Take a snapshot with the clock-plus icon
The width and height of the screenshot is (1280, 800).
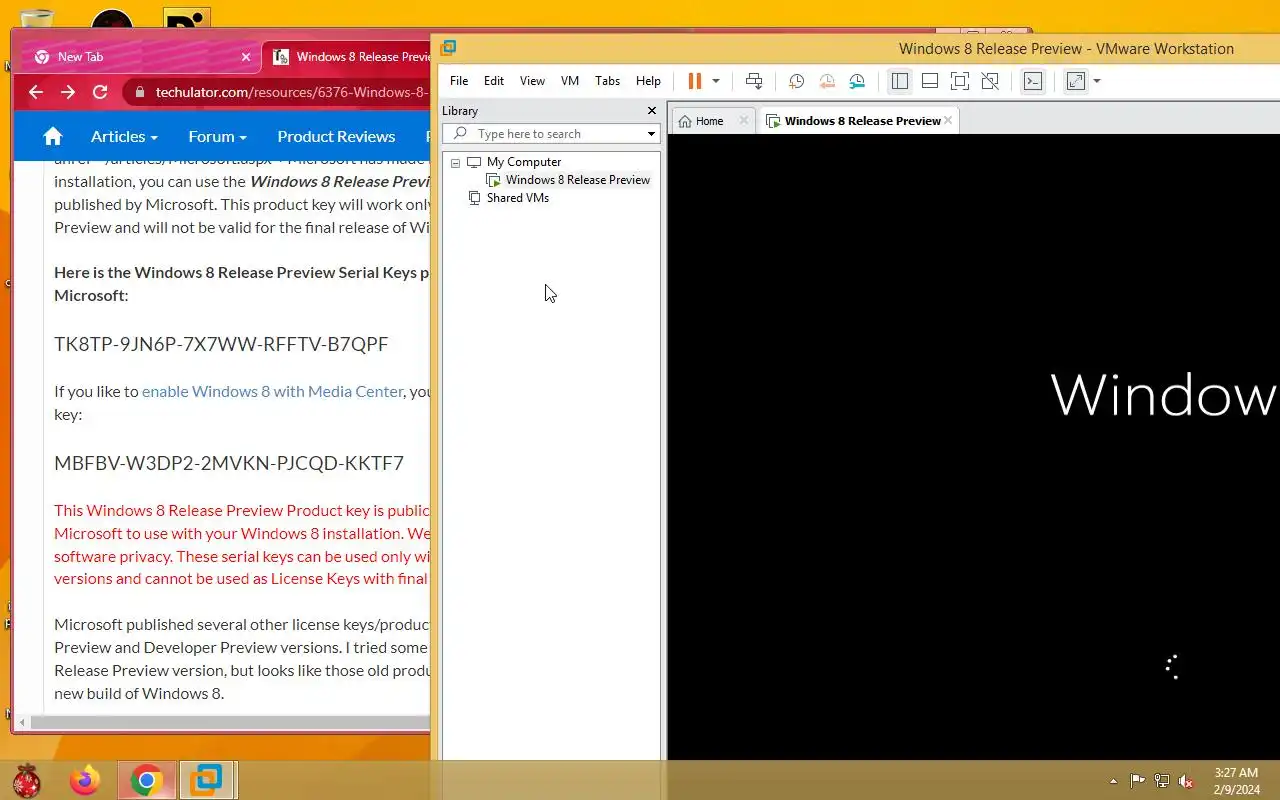(x=796, y=81)
